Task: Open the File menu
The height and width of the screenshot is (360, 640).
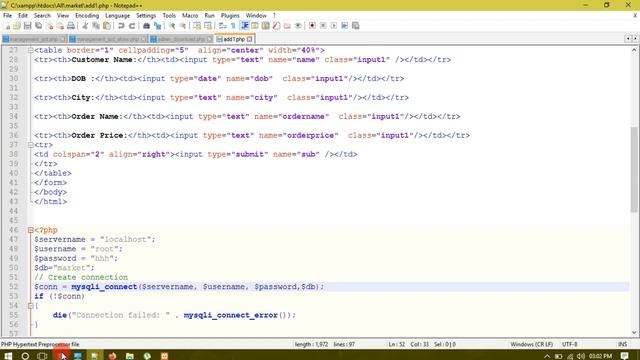Action: pyautogui.click(x=7, y=16)
